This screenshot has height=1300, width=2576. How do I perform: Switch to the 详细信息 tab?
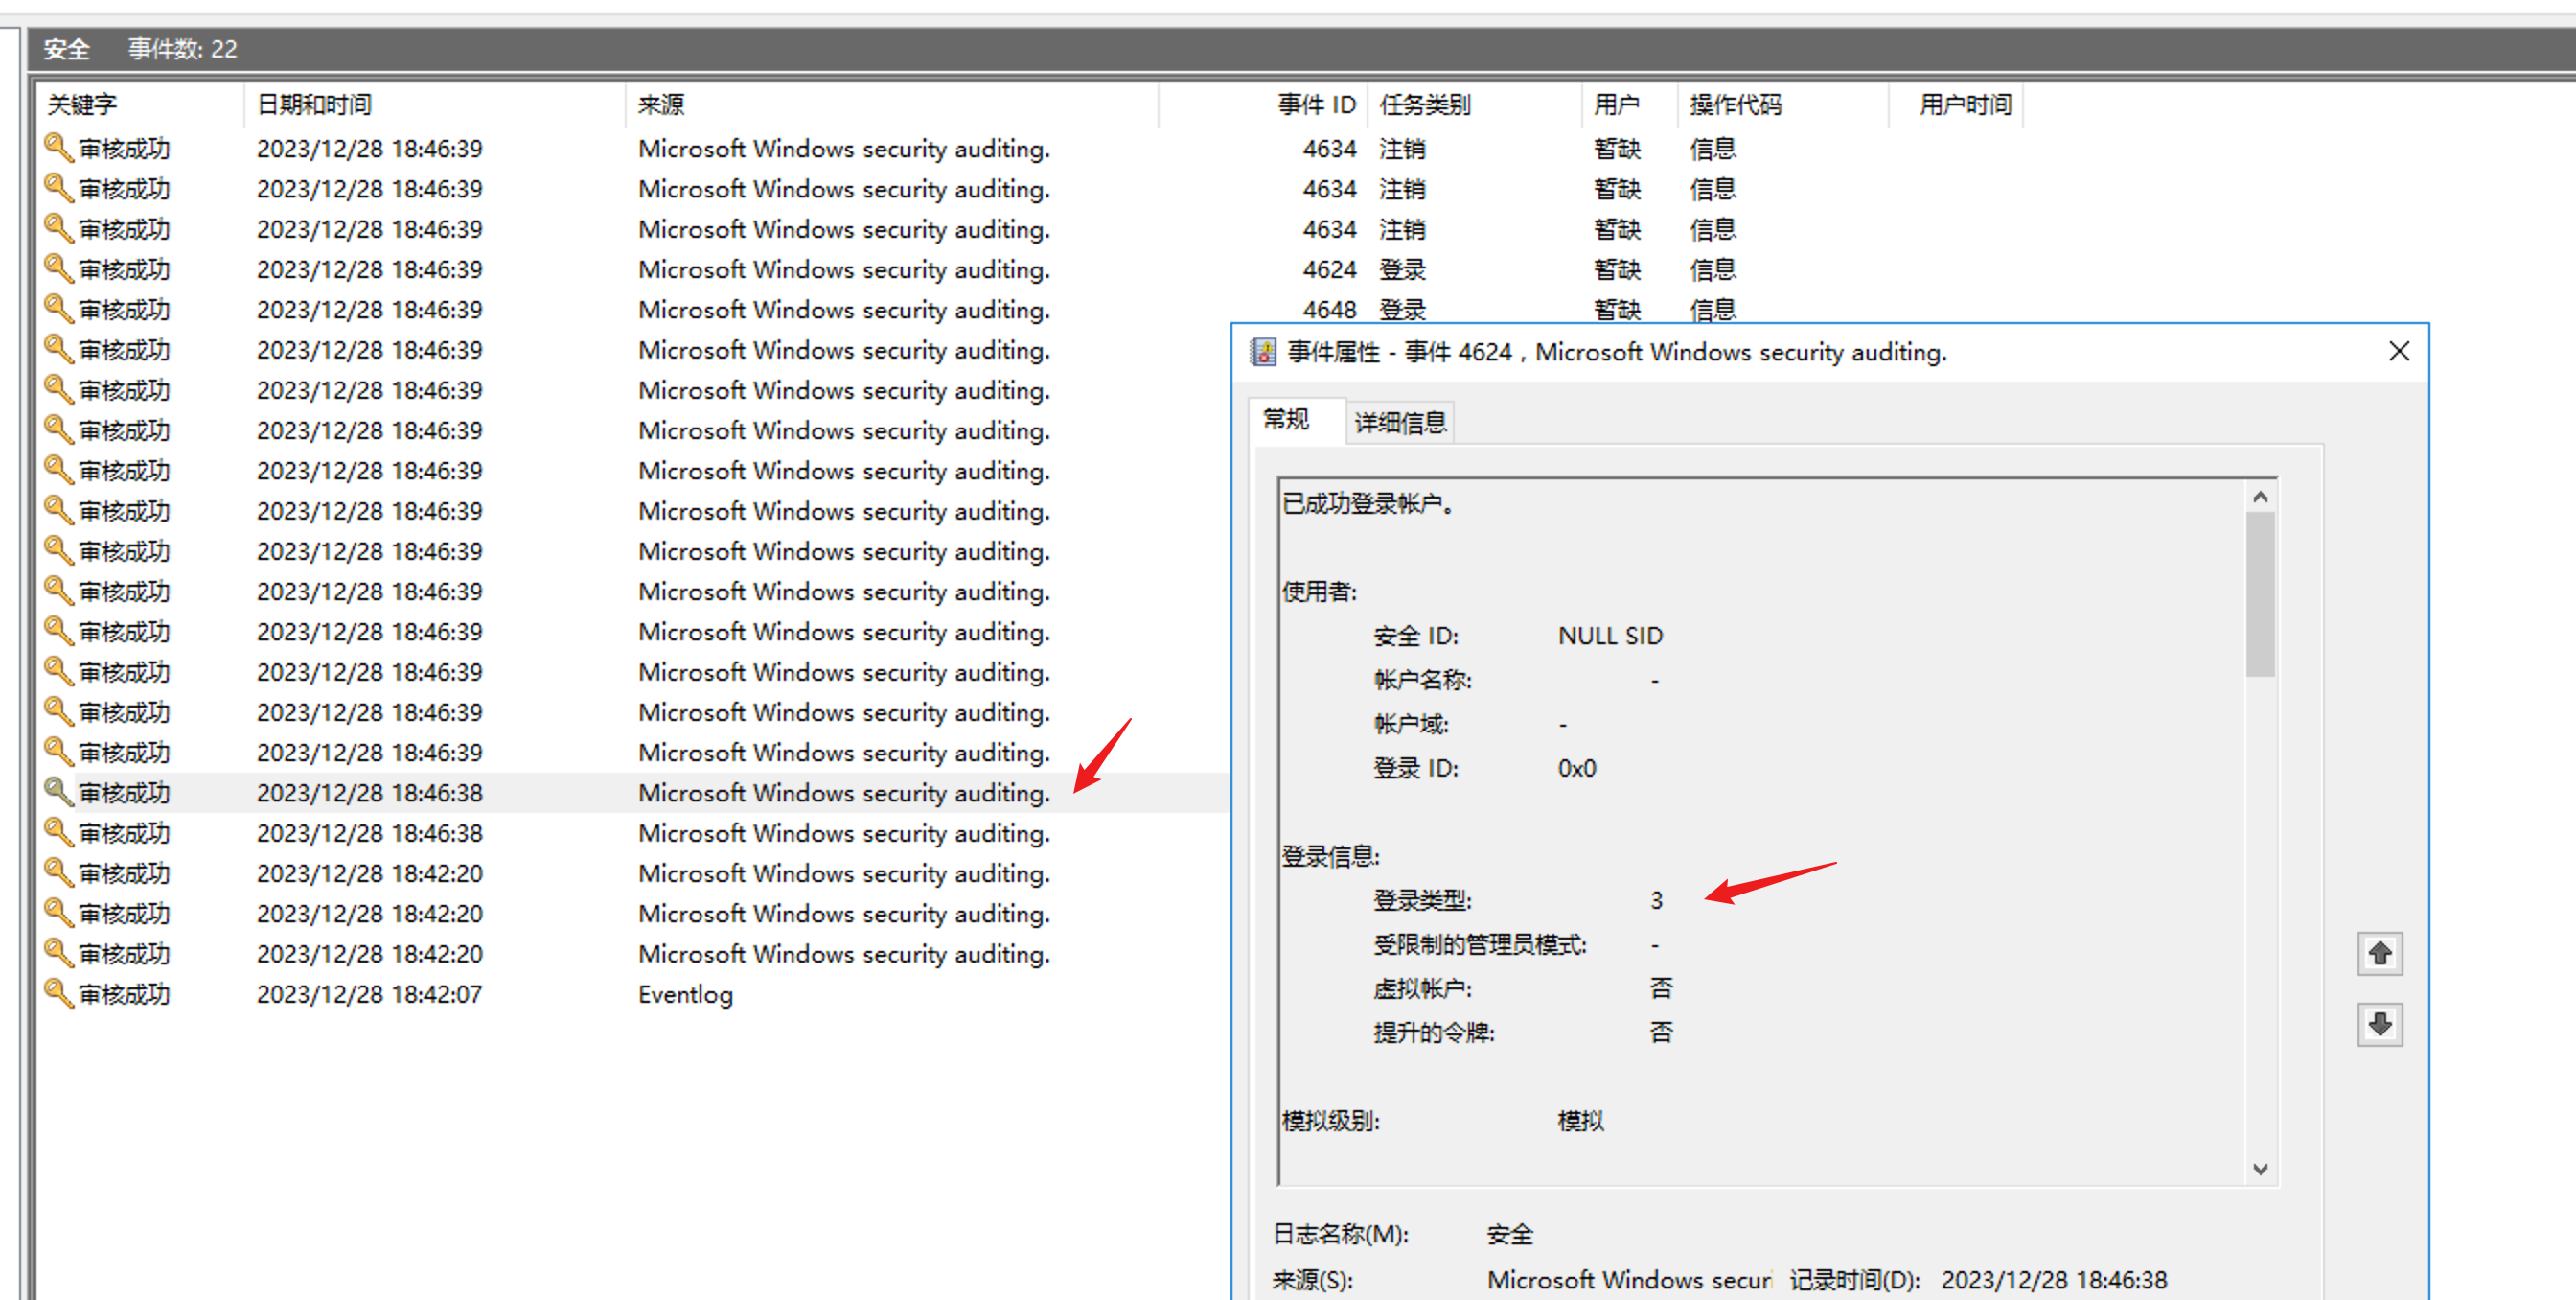(1399, 423)
